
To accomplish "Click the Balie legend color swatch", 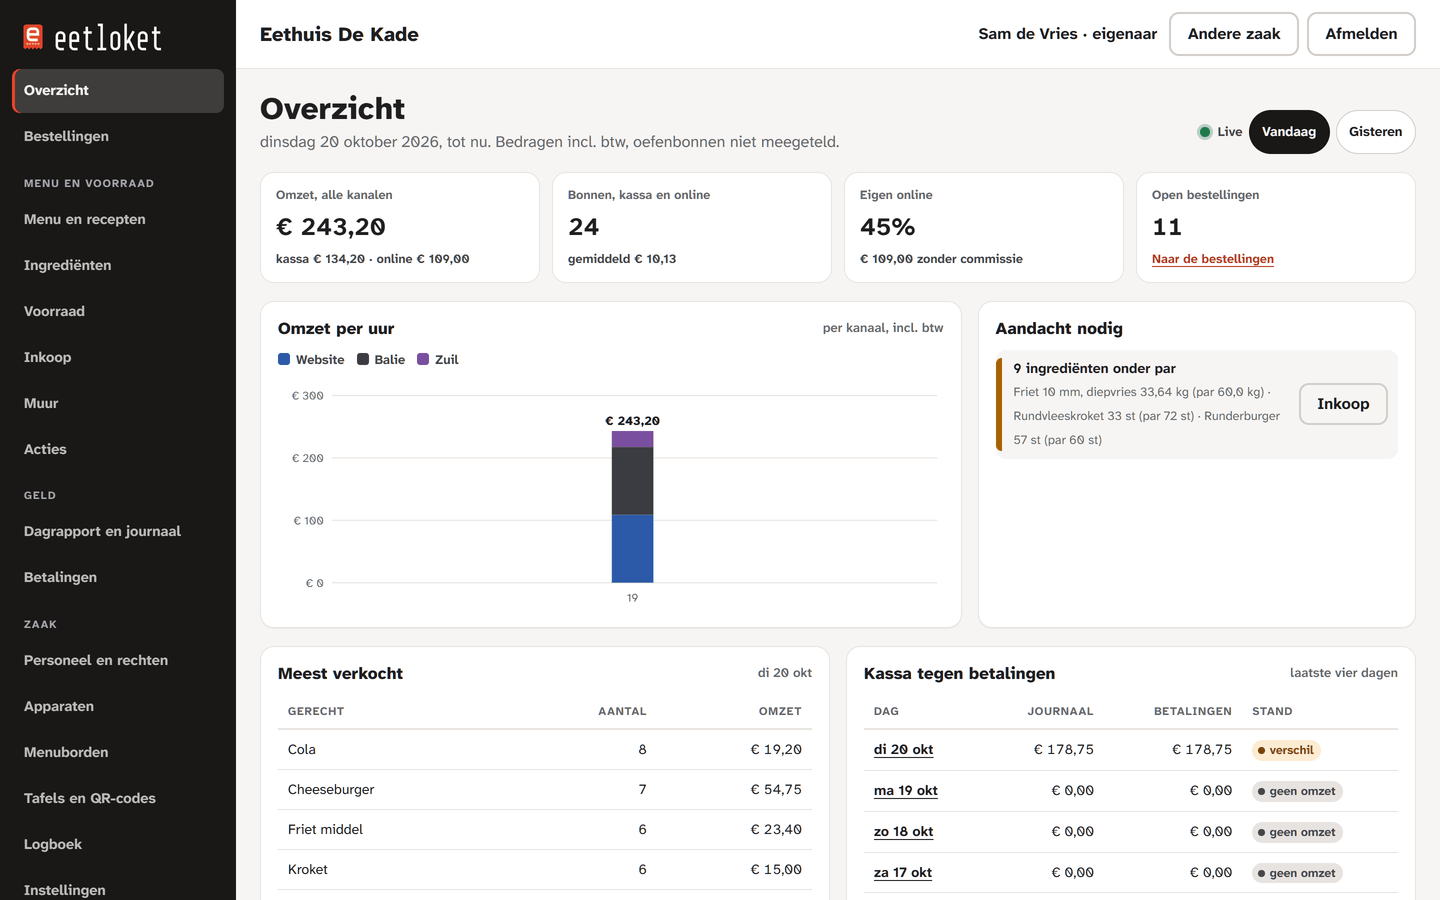I will click(363, 359).
